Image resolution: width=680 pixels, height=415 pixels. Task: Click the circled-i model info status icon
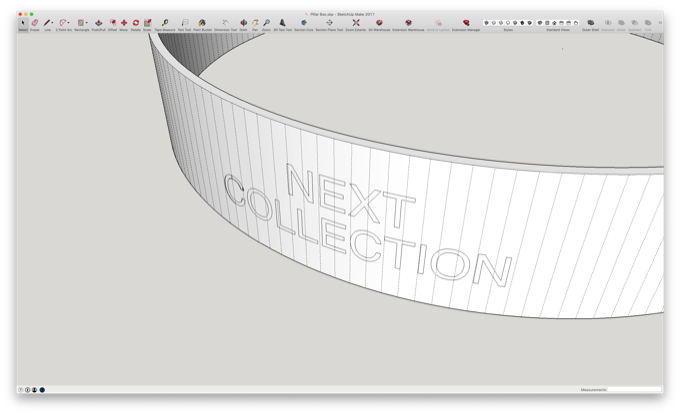27,390
